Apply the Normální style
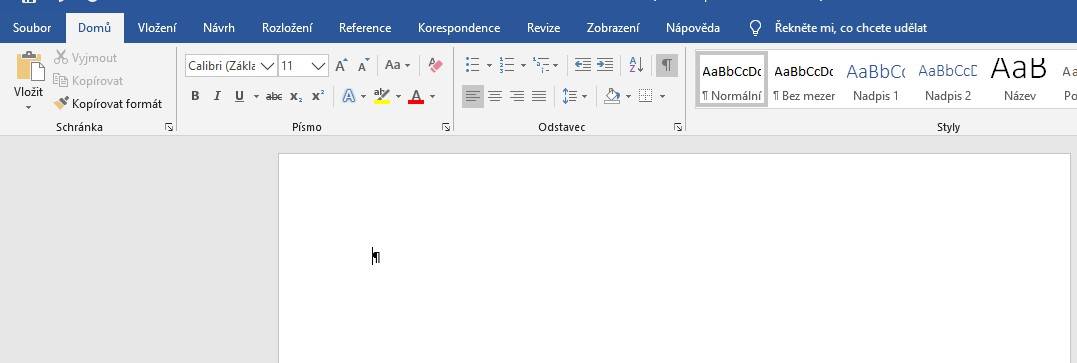This screenshot has height=363, width=1077. 732,79
